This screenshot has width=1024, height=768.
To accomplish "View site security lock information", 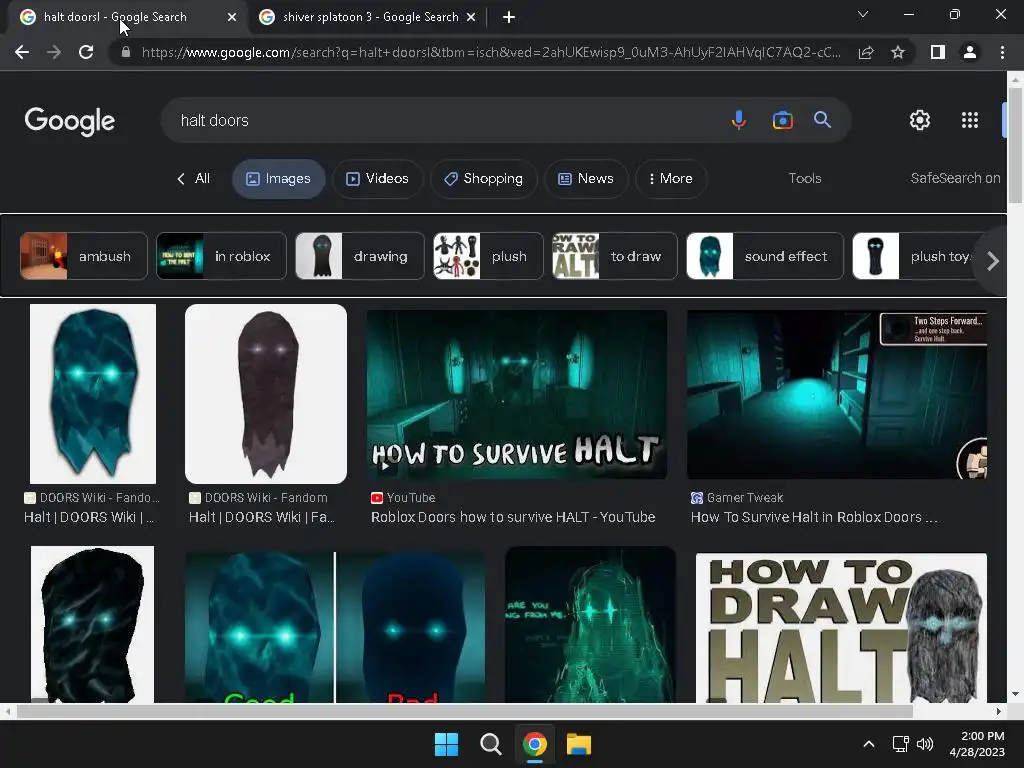I will pyautogui.click(x=126, y=52).
